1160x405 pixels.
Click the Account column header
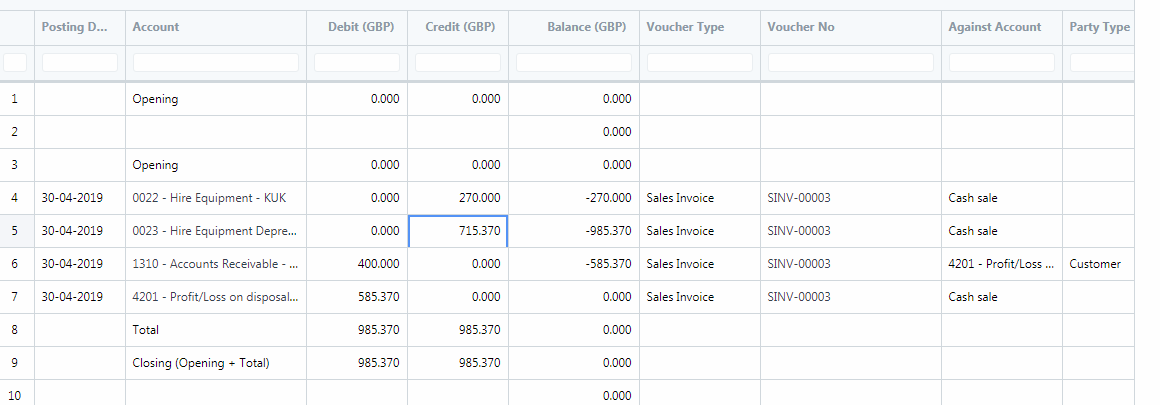216,27
